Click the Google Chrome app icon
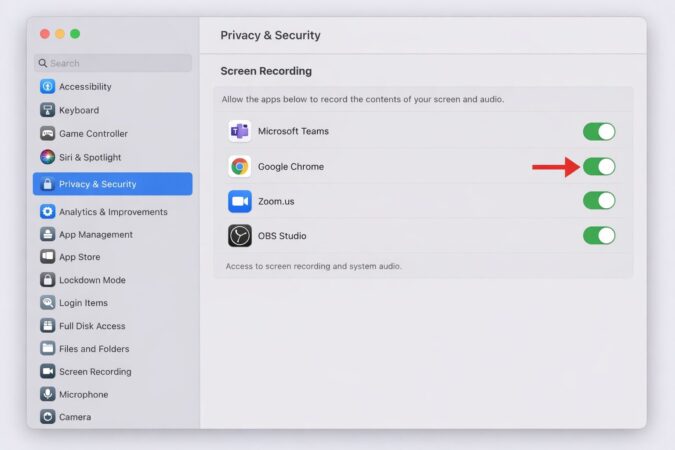This screenshot has height=450, width=675. click(x=239, y=166)
